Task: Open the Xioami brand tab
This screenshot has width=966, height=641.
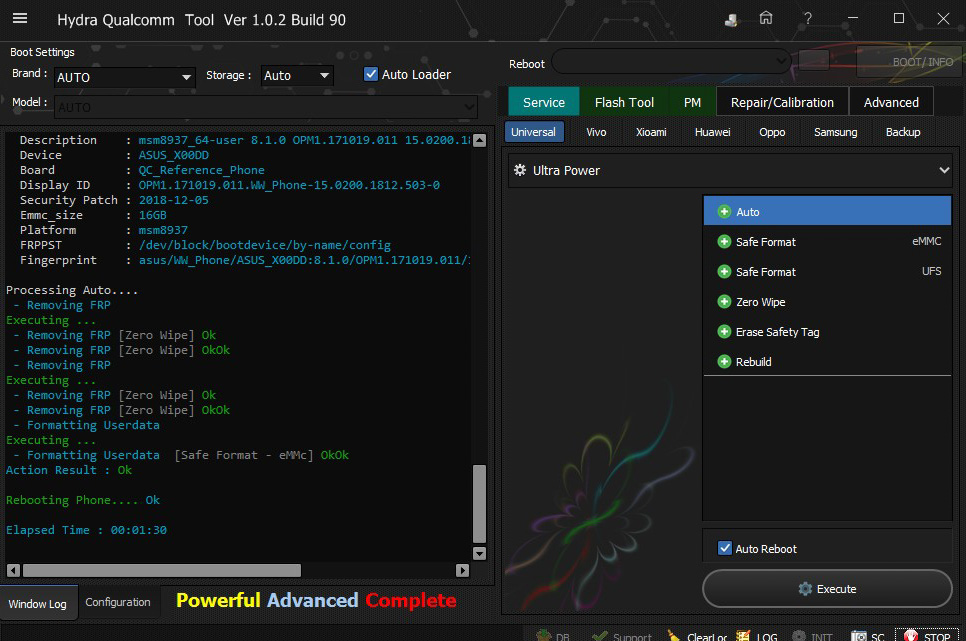Action: click(x=651, y=132)
